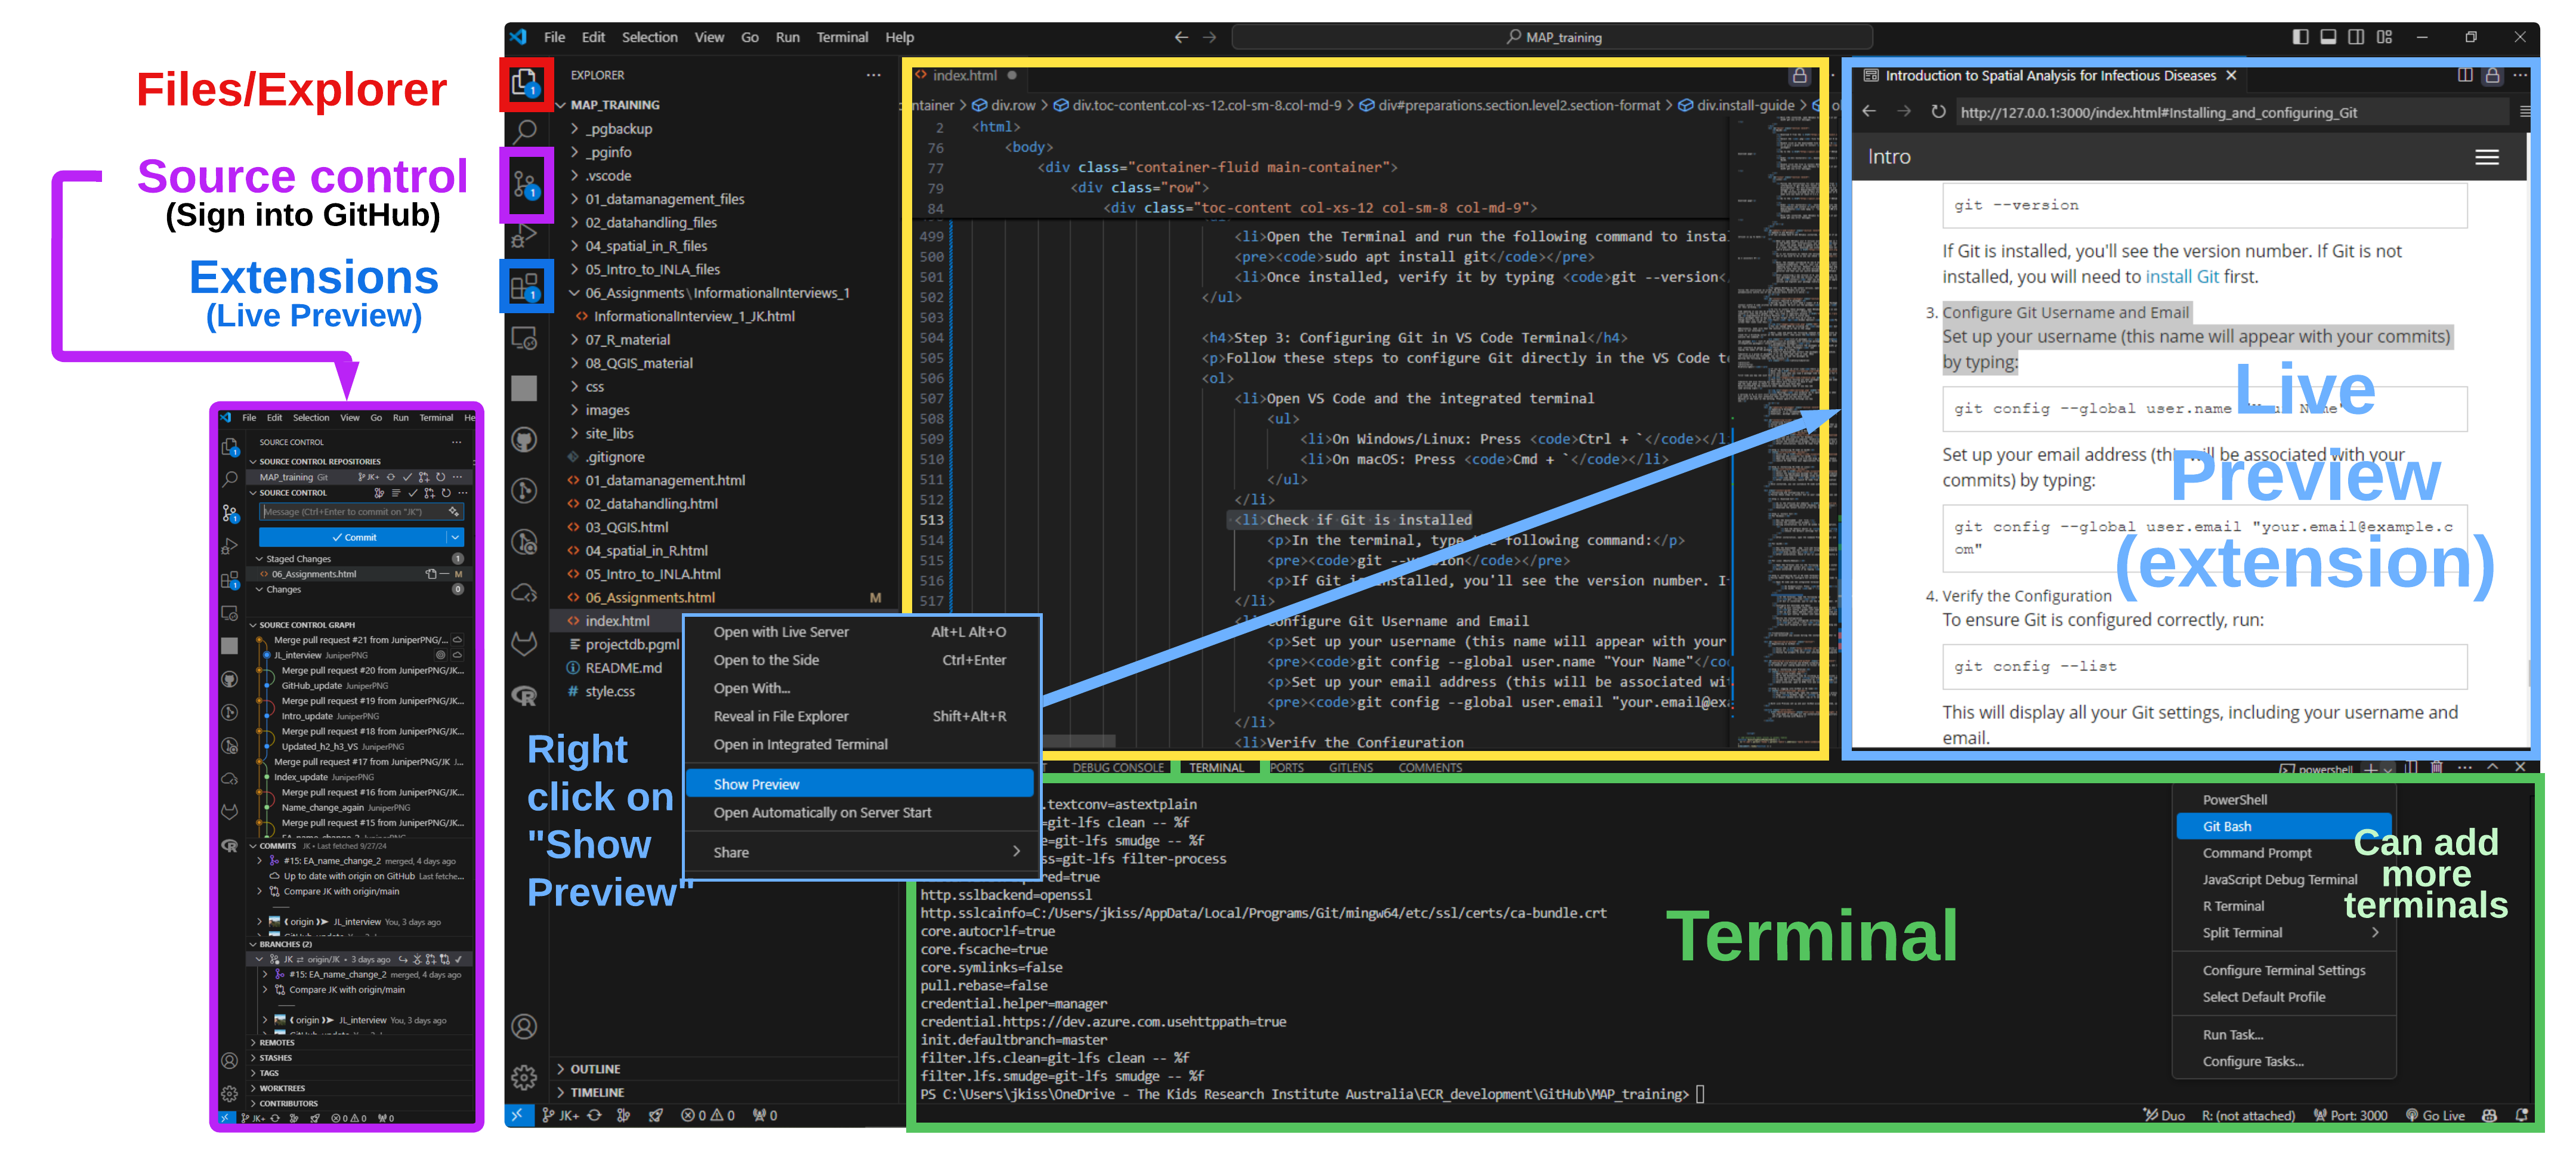Expand Split Terminal submenu arrow

coord(2375,932)
